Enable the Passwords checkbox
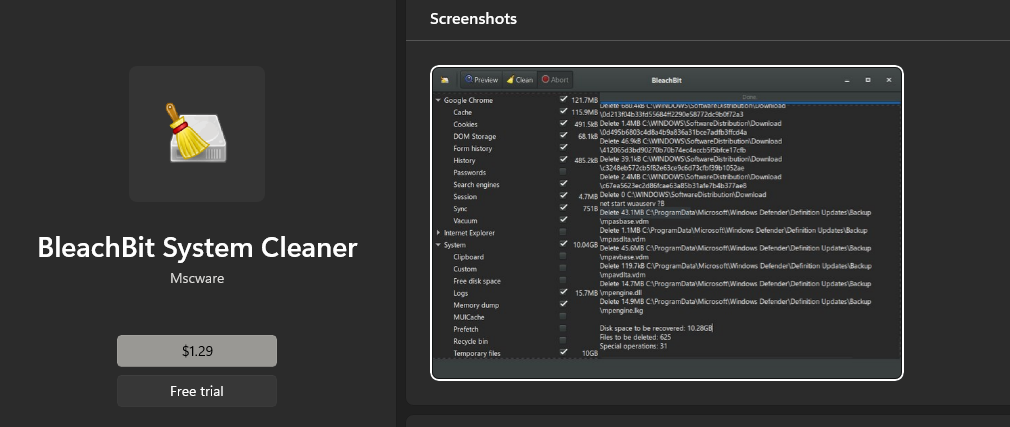 (564, 171)
